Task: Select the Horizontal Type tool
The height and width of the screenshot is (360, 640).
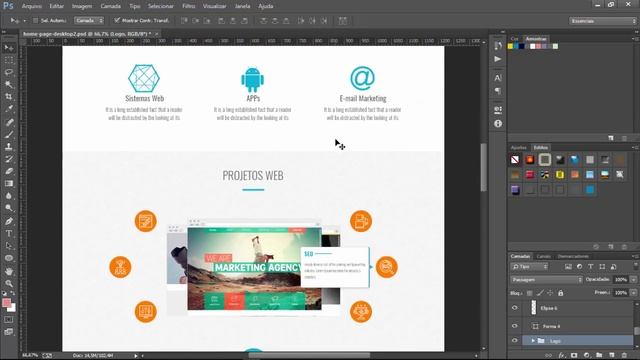Action: (9, 234)
